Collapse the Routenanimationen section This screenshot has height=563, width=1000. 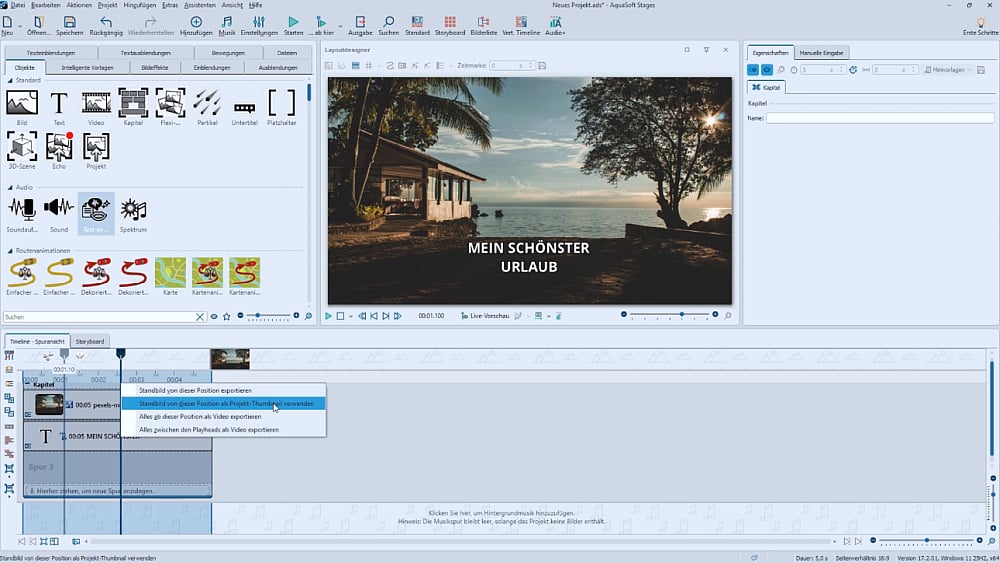point(9,250)
